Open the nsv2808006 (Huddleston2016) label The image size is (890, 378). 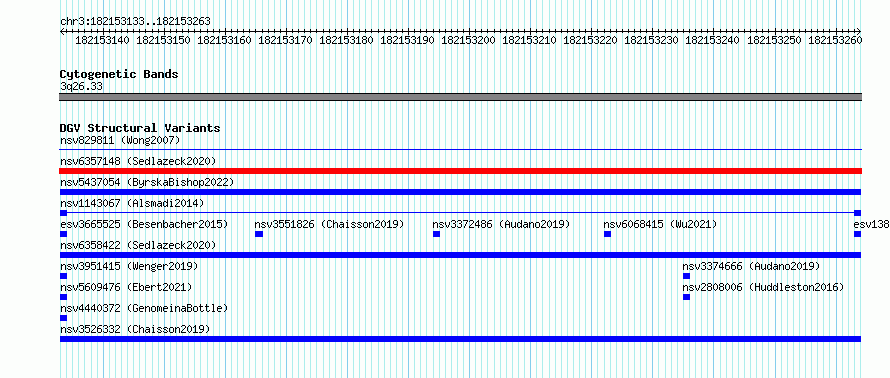click(x=763, y=287)
